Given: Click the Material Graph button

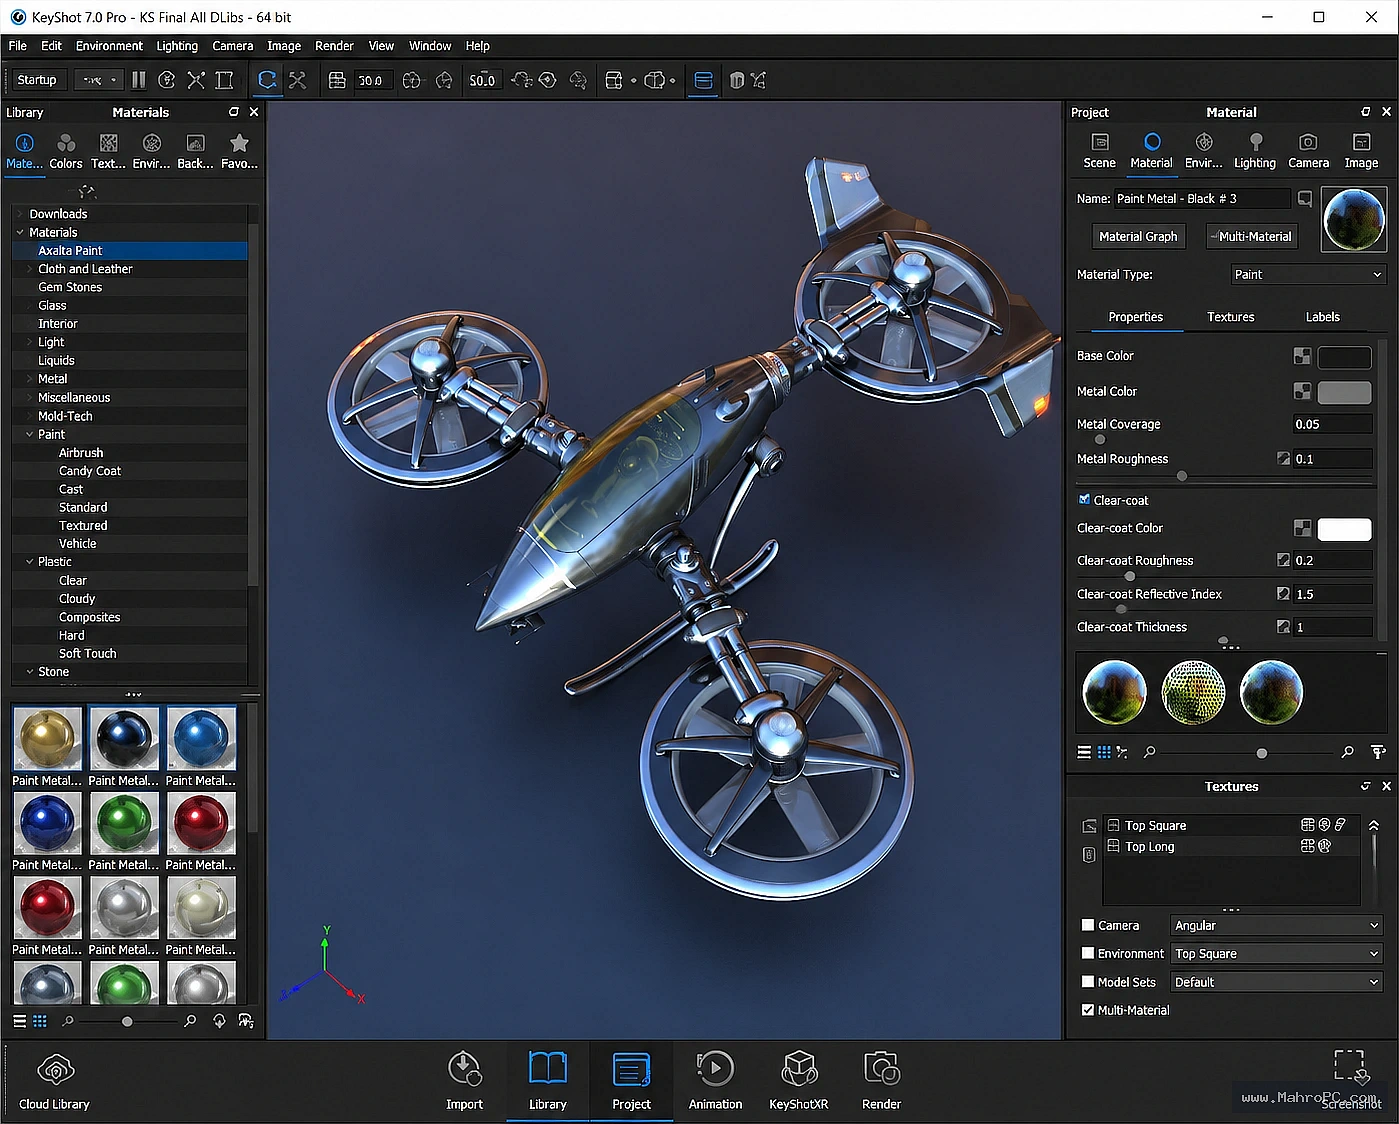Looking at the screenshot, I should point(1138,237).
